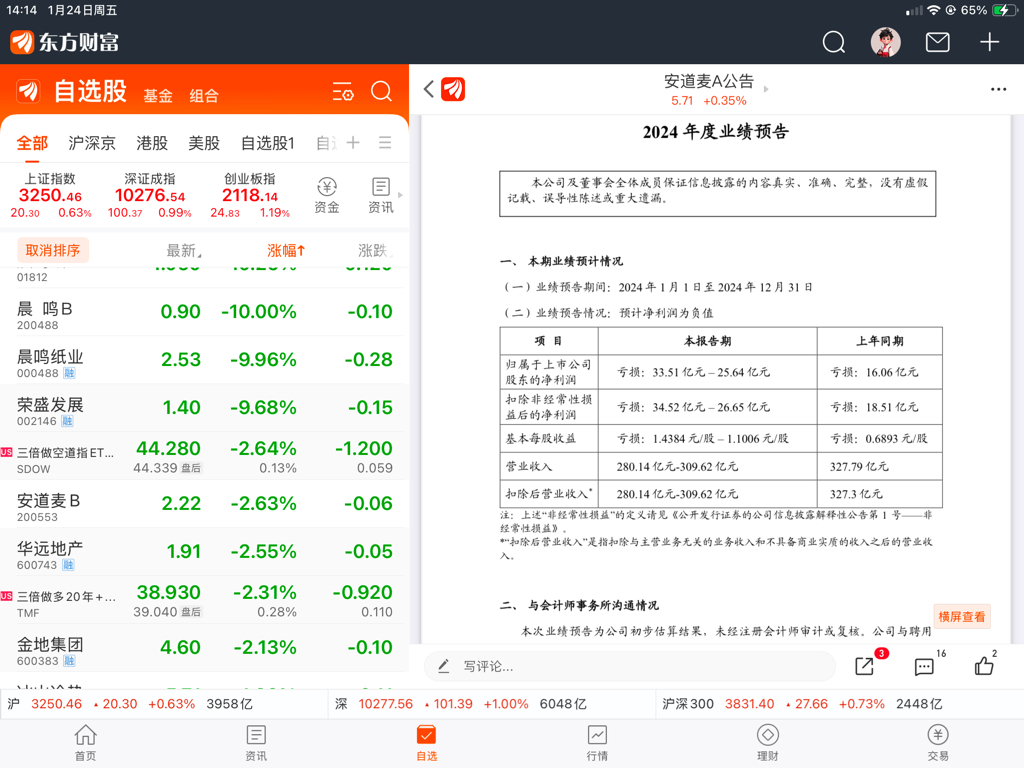Add new watchlist group plus
The height and width of the screenshot is (768, 1024).
pos(353,142)
